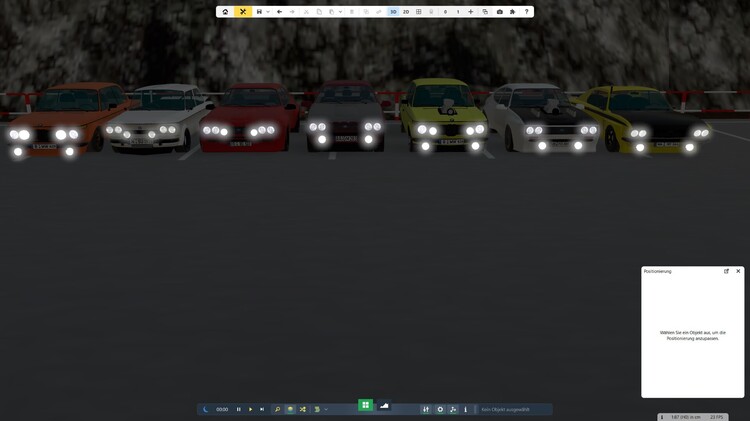Open the terrain landscape editor button
Image resolution: width=750 pixels, height=421 pixels.
click(x=384, y=406)
